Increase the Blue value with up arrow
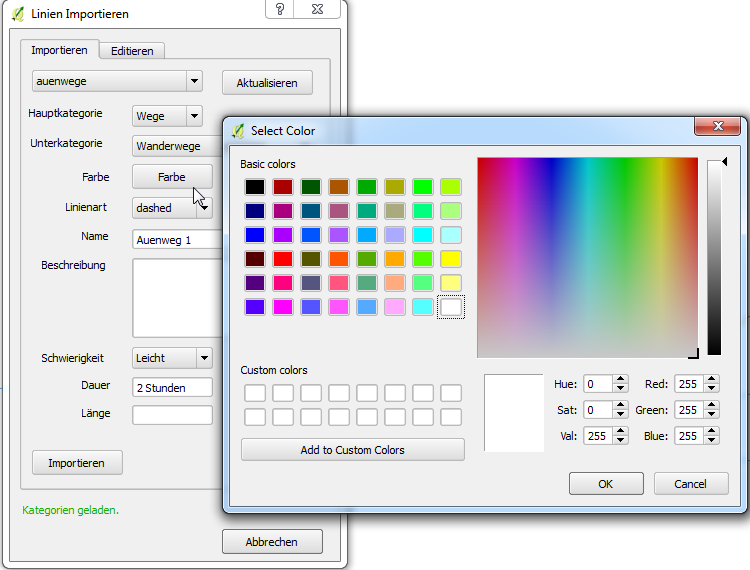750x570 pixels. tap(711, 431)
